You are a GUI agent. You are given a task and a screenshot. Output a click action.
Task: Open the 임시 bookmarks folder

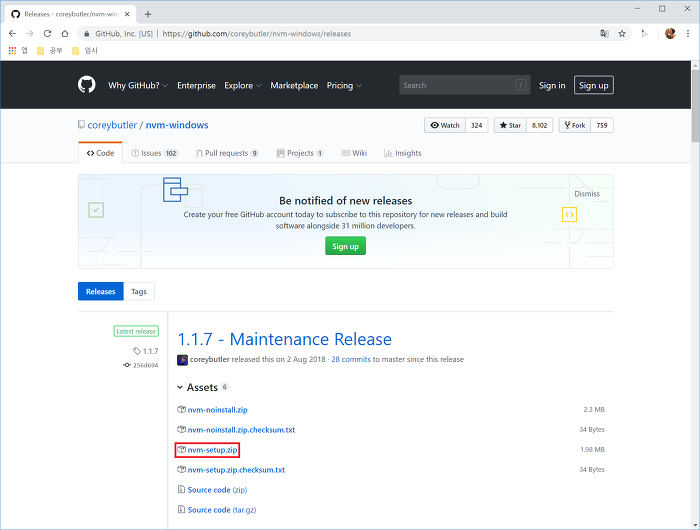[85, 50]
